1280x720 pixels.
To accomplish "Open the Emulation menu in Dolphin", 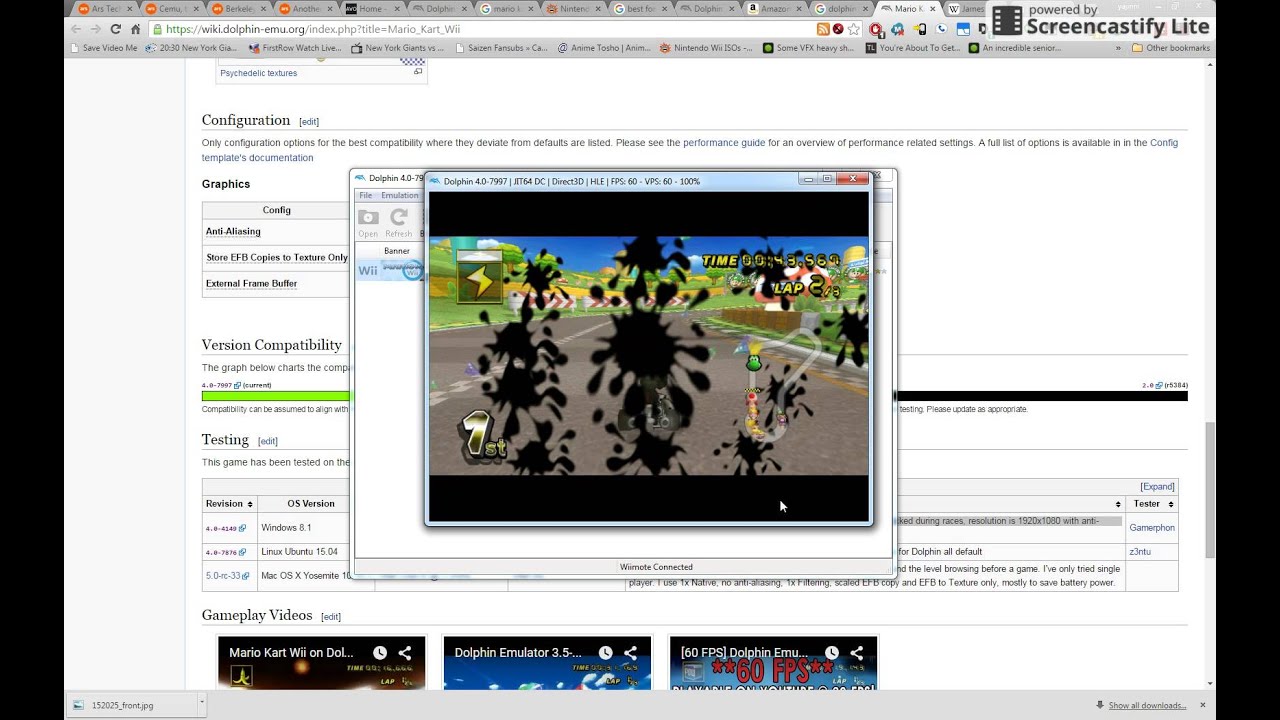I will 399,195.
